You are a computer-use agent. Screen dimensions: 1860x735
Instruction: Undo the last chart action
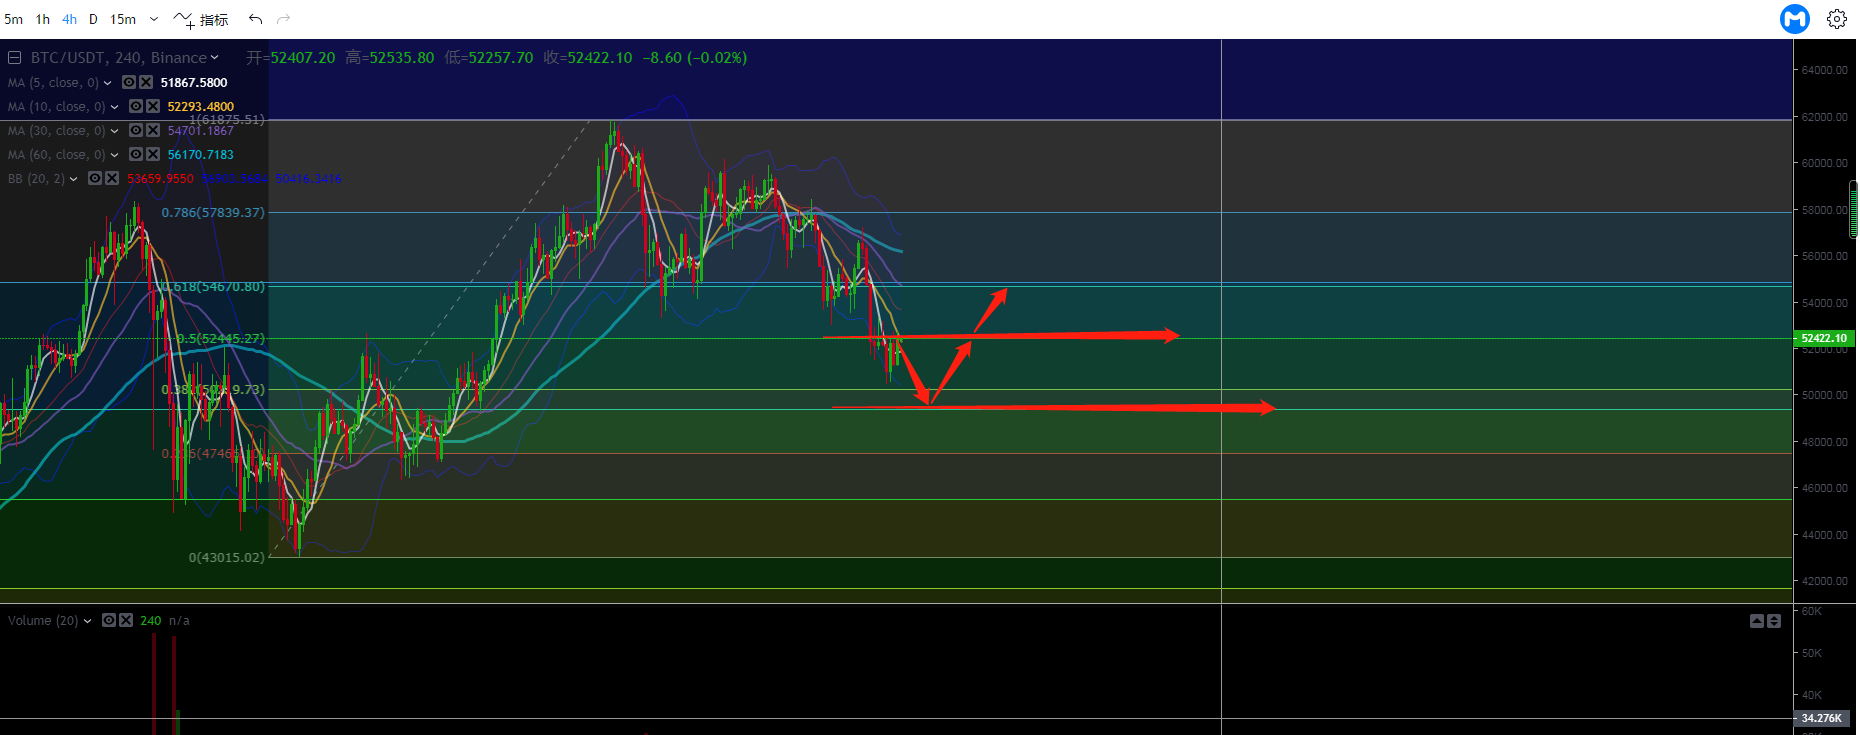point(256,19)
